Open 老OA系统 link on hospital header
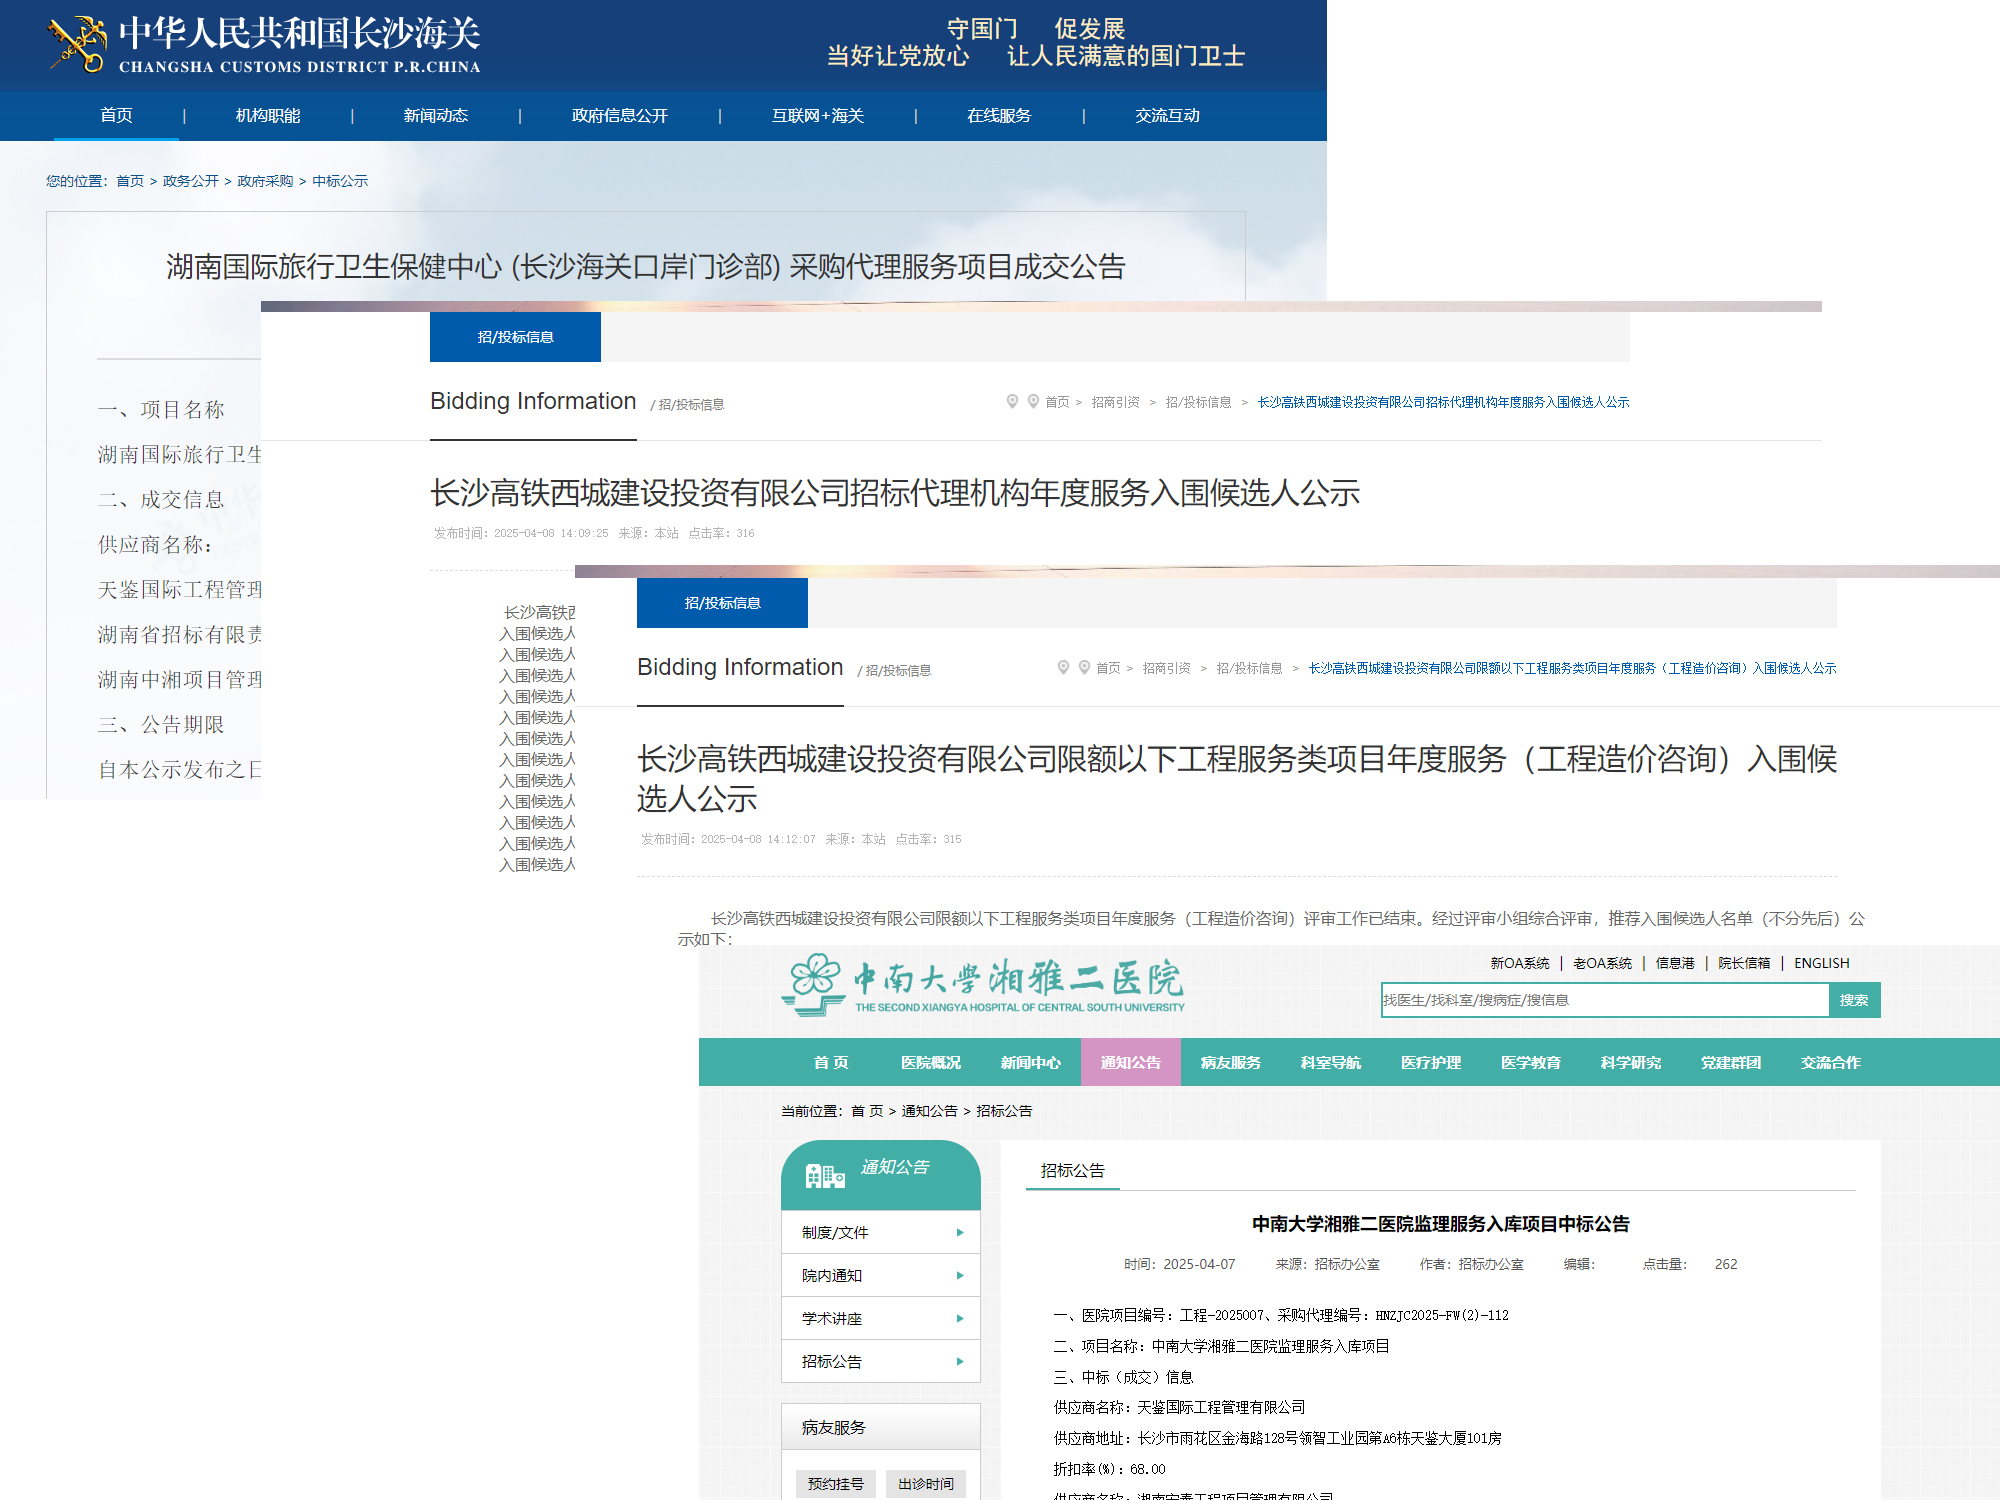The width and height of the screenshot is (2000, 1500). coord(1602,963)
